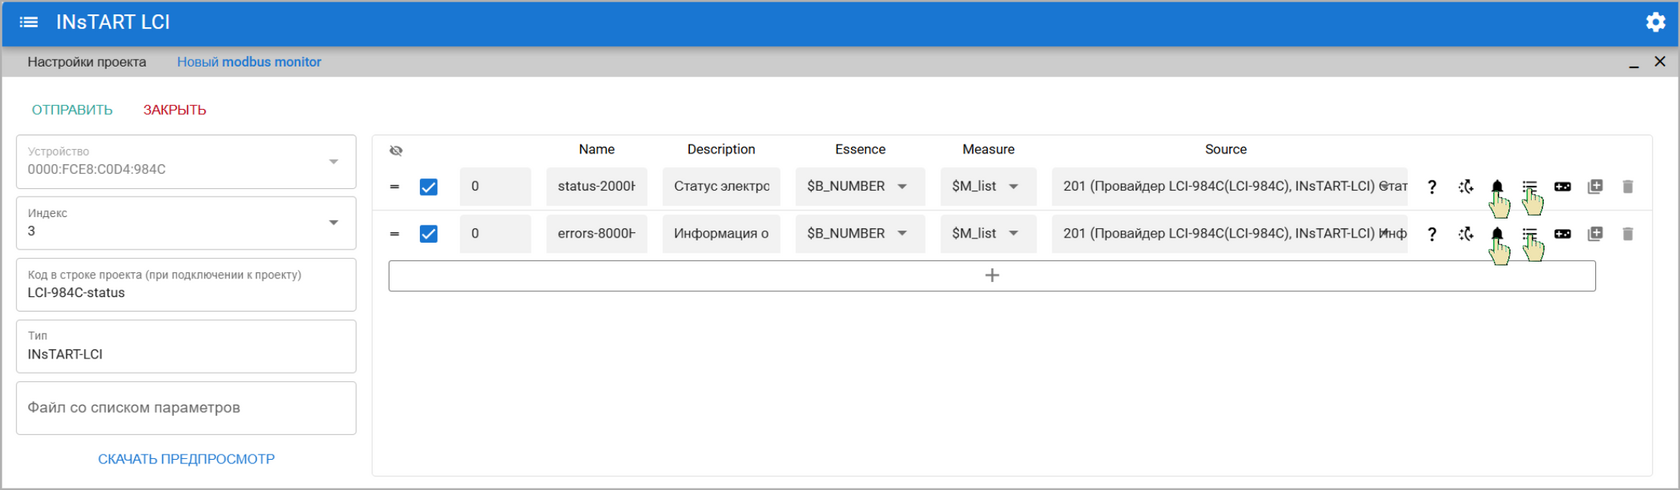1680x490 pixels.
Task: Click the СКАЧАТЬ ПРЕДПРОСМОТР link
Action: 186,459
